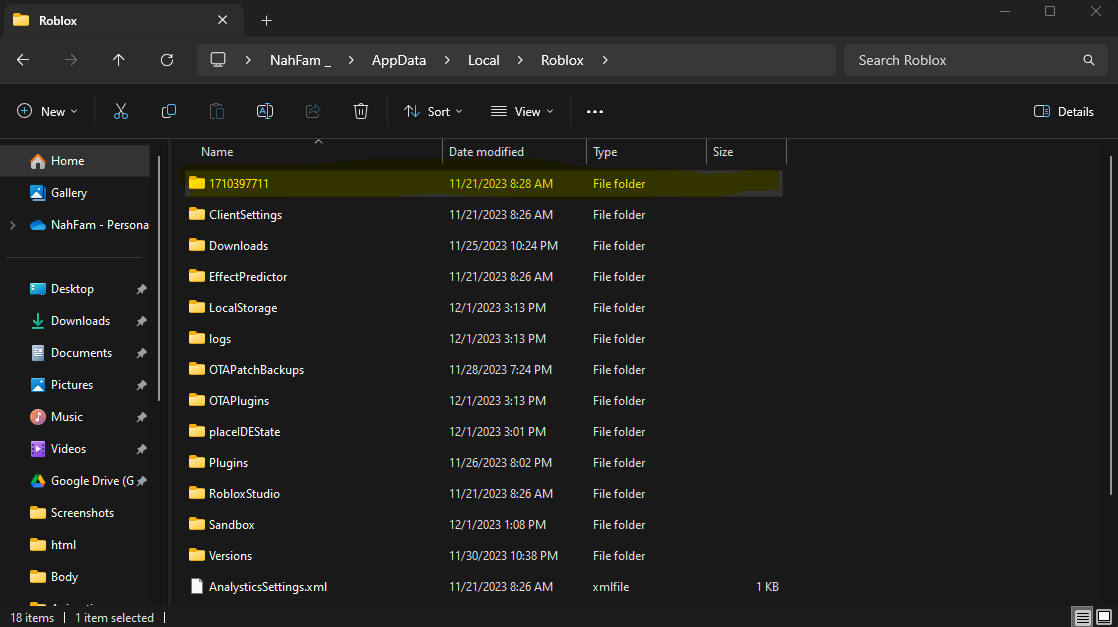Click the Copy icon
1118x627 pixels.
[x=168, y=111]
